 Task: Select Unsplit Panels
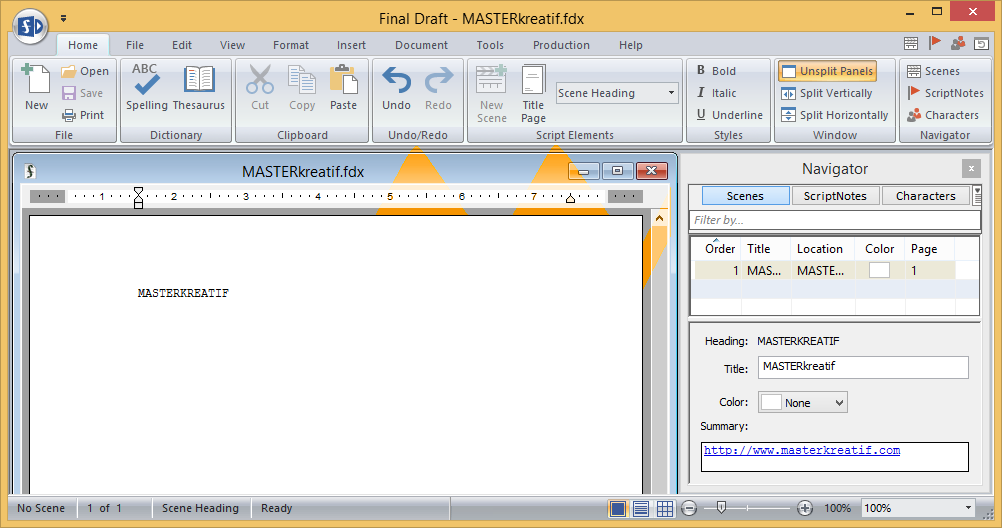(828, 71)
